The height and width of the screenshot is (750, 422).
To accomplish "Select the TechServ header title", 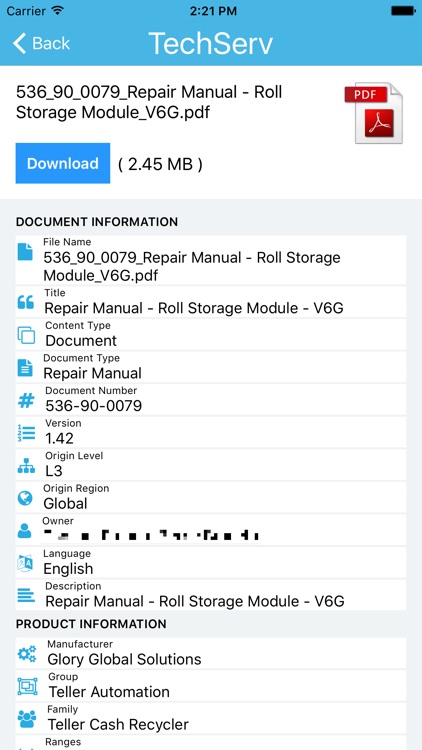I will click(x=211, y=43).
